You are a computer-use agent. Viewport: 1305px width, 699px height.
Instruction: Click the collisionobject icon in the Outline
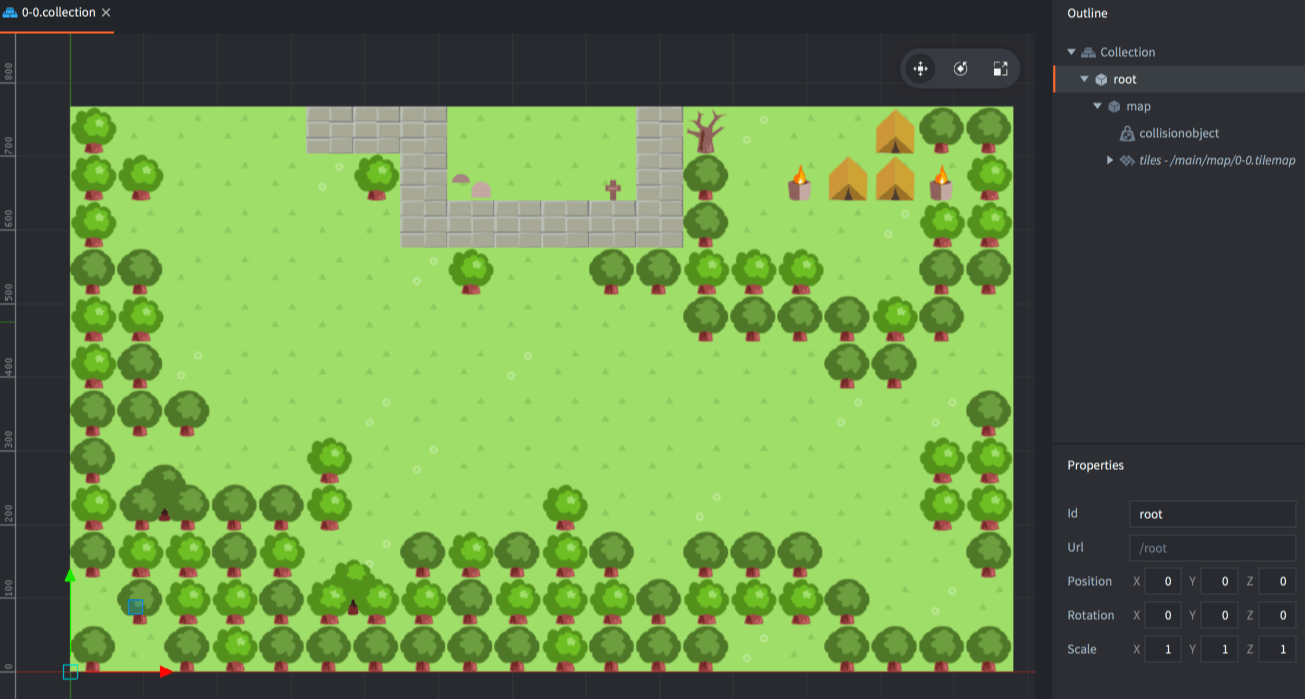[x=1127, y=133]
